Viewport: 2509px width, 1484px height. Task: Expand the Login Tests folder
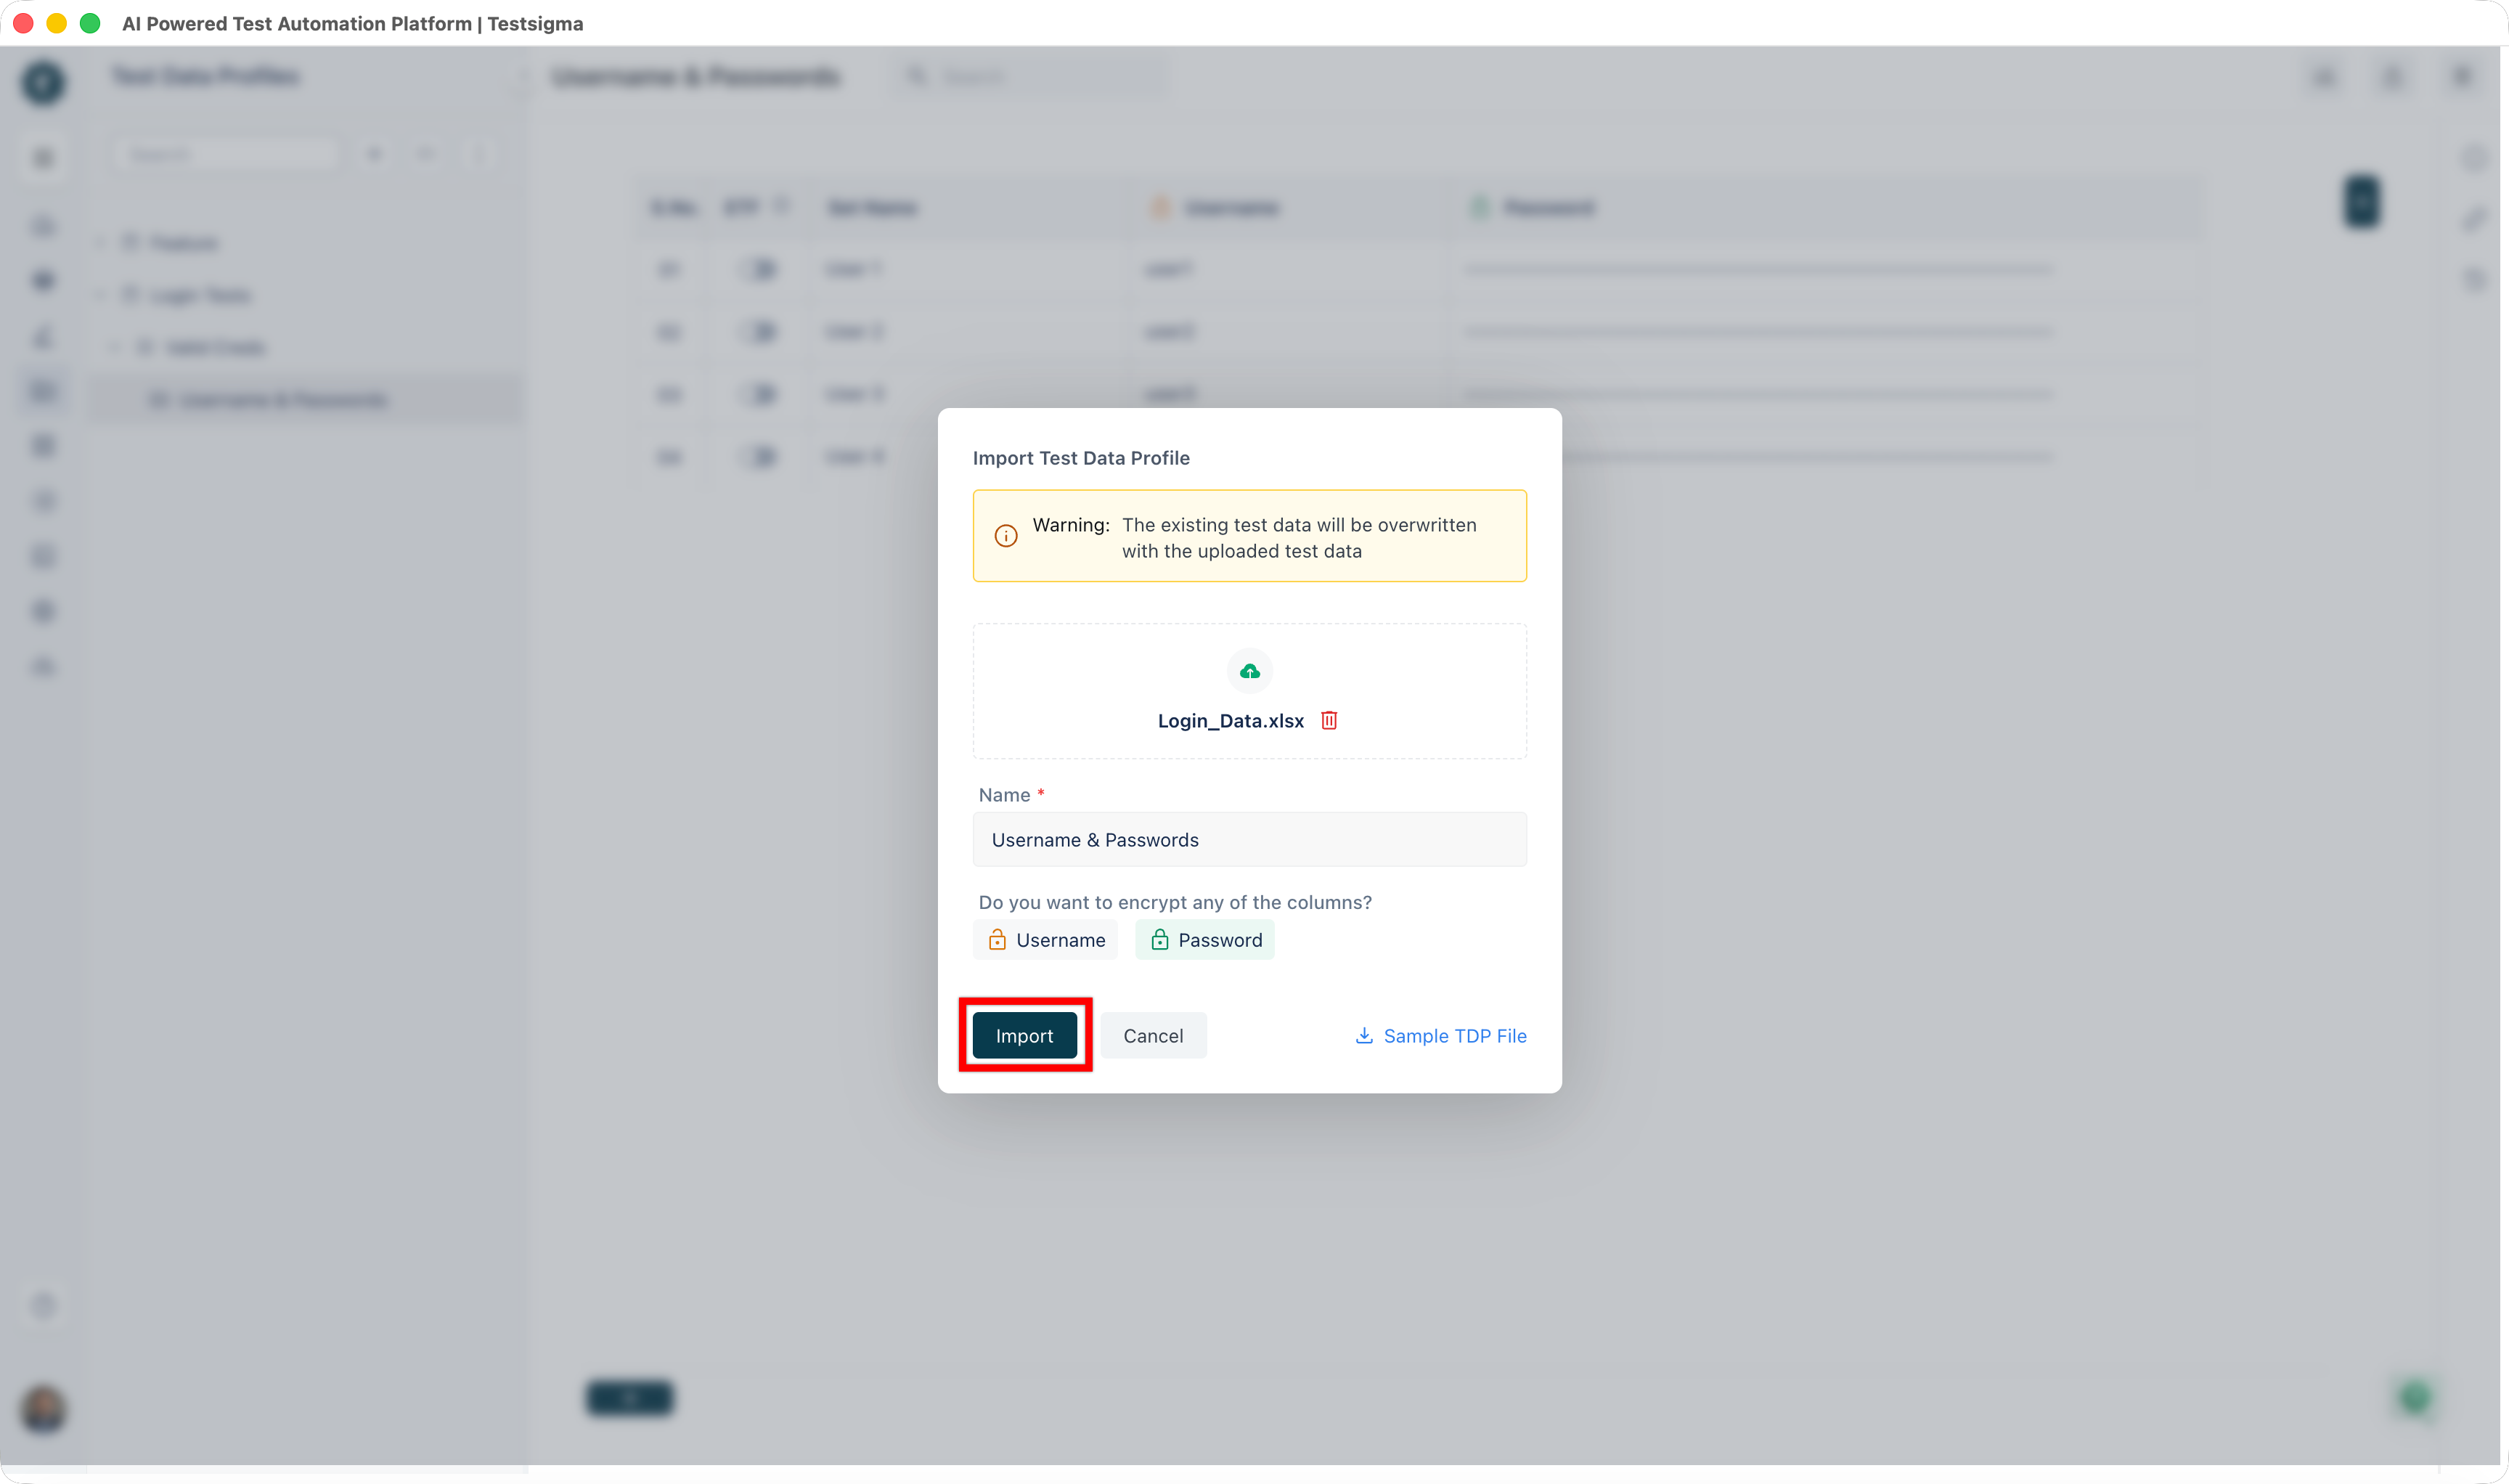click(x=100, y=295)
